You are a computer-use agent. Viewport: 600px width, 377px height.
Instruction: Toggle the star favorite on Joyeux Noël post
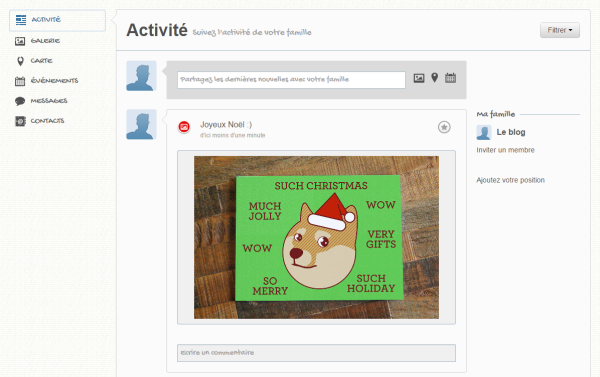[444, 127]
